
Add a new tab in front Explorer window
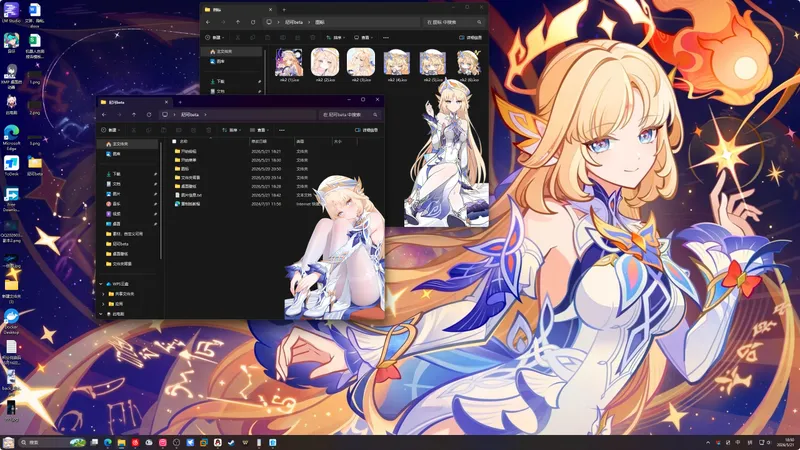click(180, 102)
